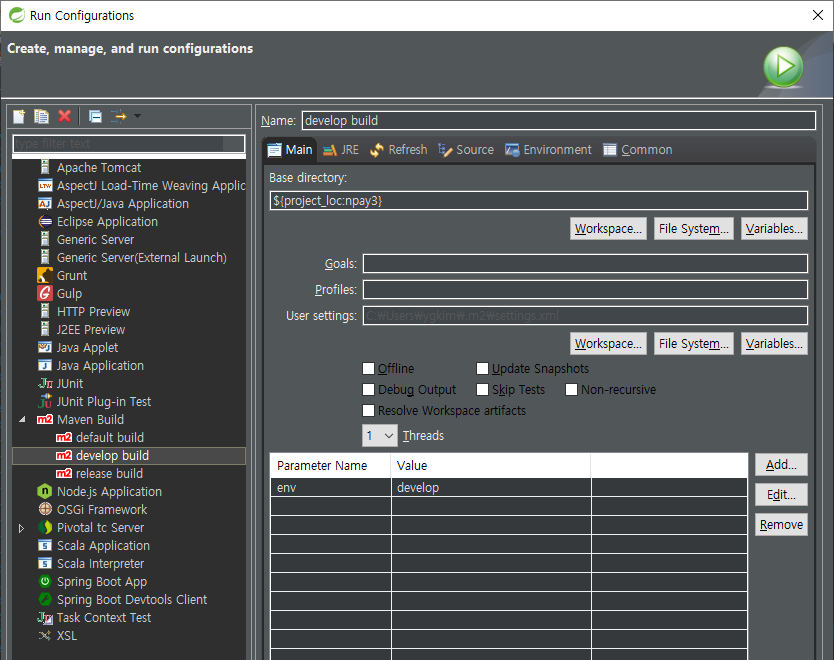Click the Spring Boot App icon
The image size is (834, 660).
pos(45,581)
